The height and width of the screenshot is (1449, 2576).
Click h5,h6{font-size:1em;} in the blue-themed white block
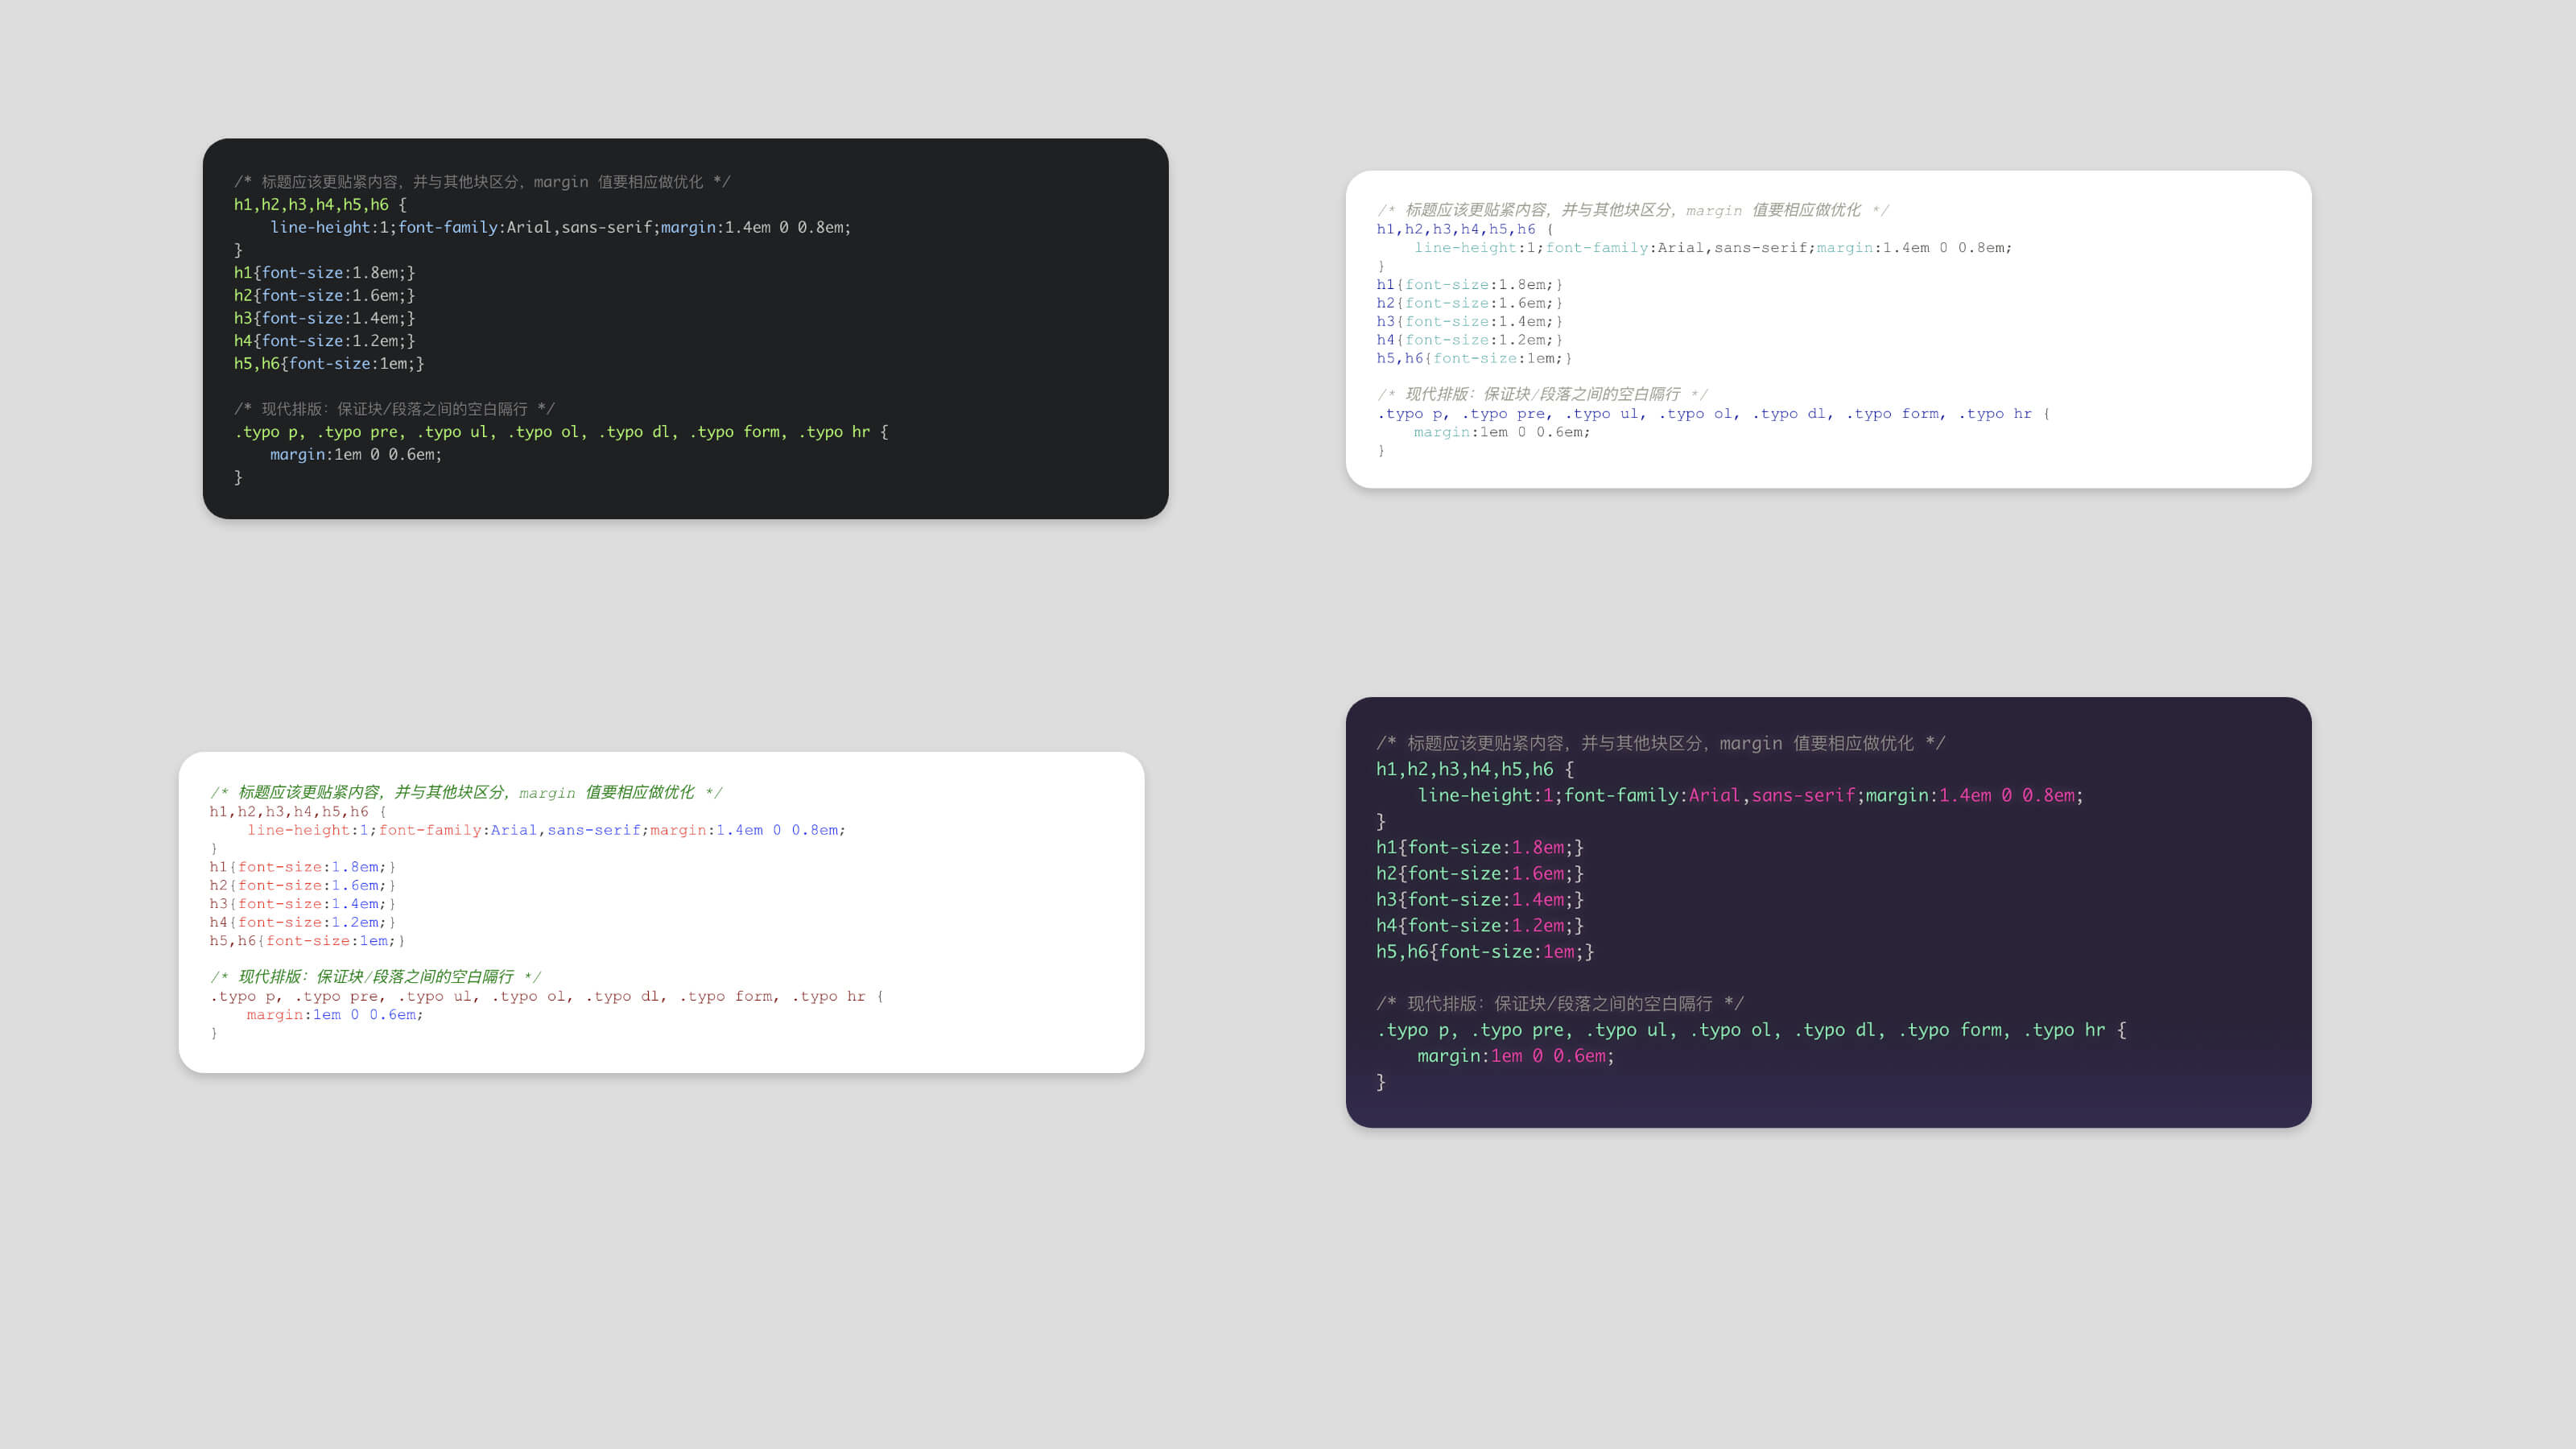[x=1474, y=358]
